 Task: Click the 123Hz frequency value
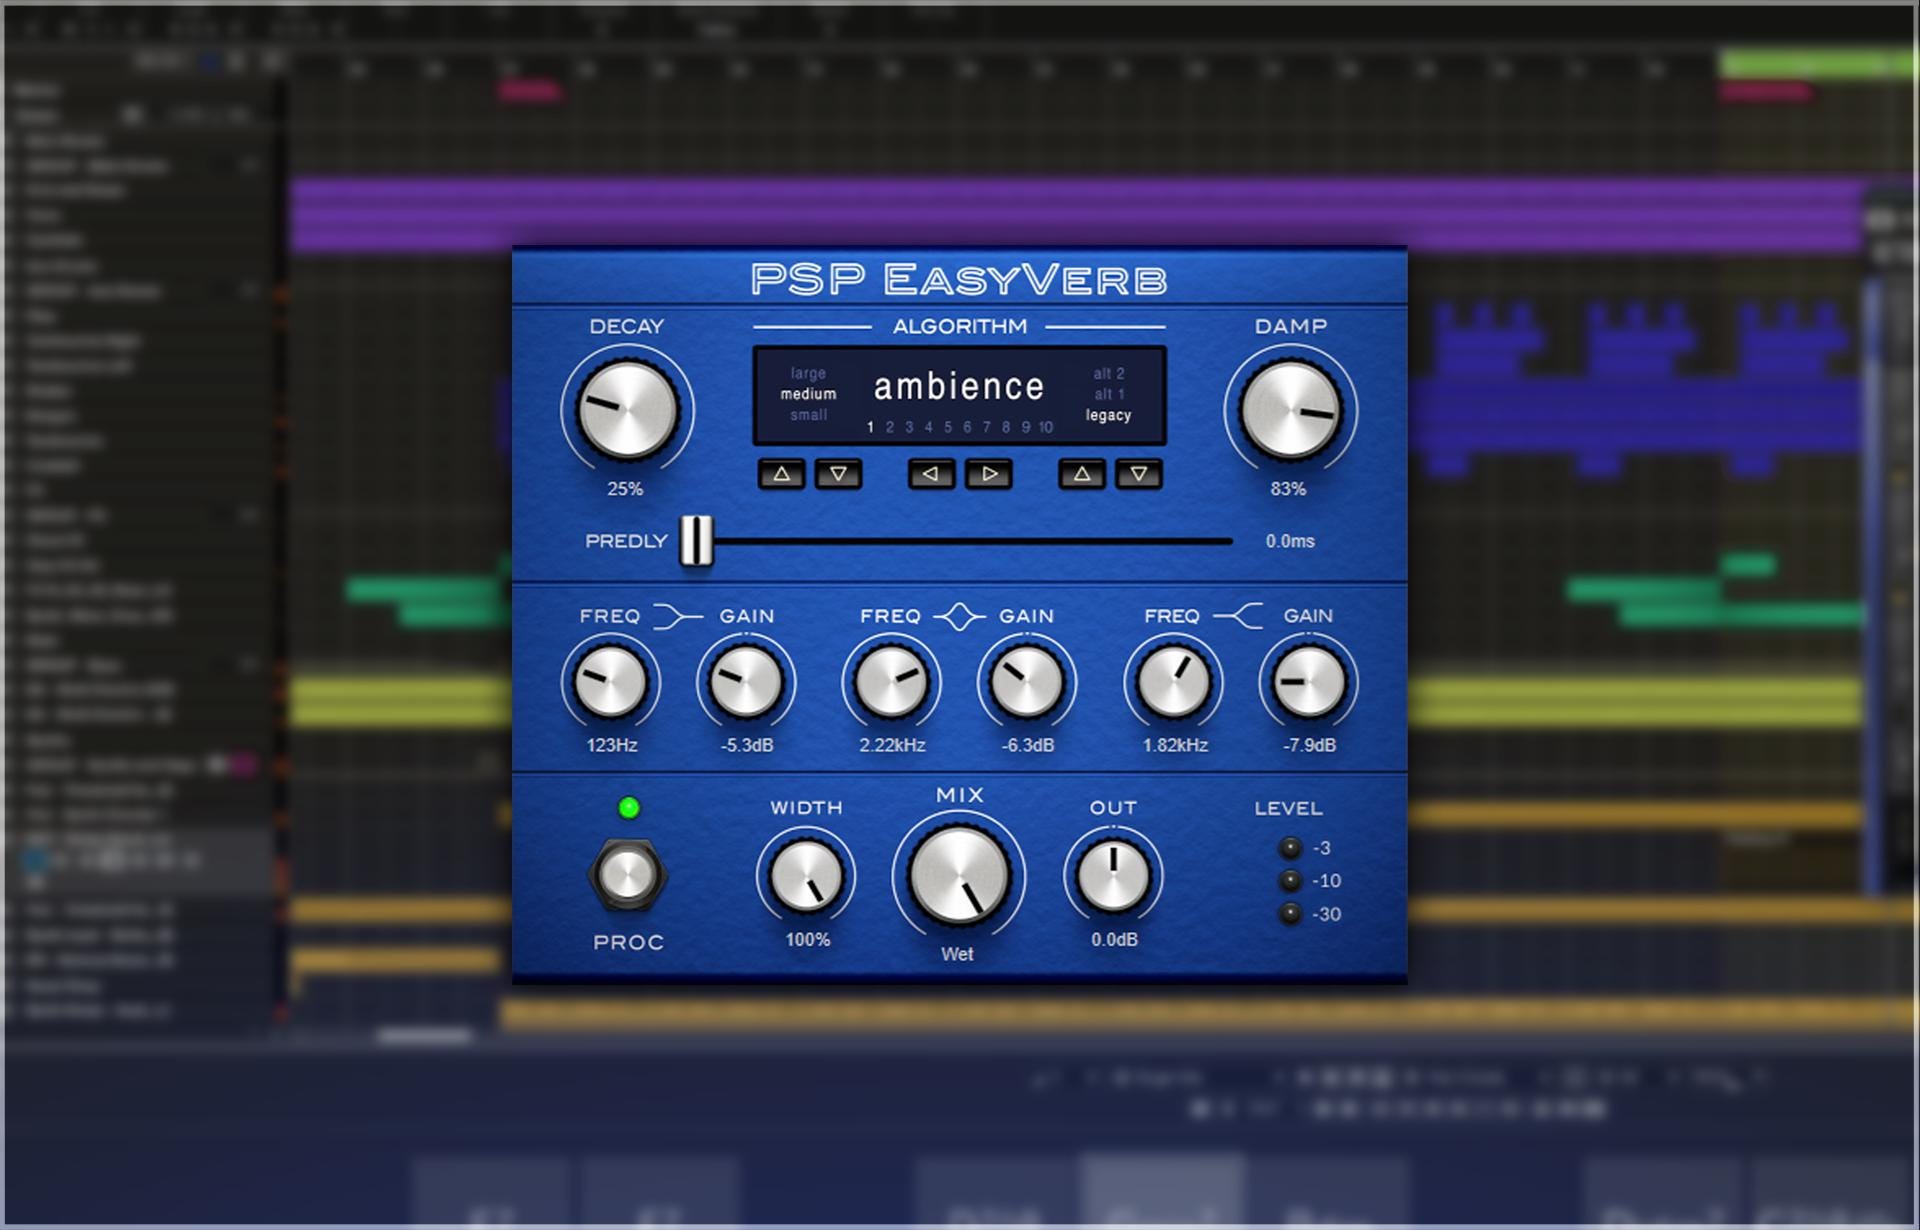[612, 745]
